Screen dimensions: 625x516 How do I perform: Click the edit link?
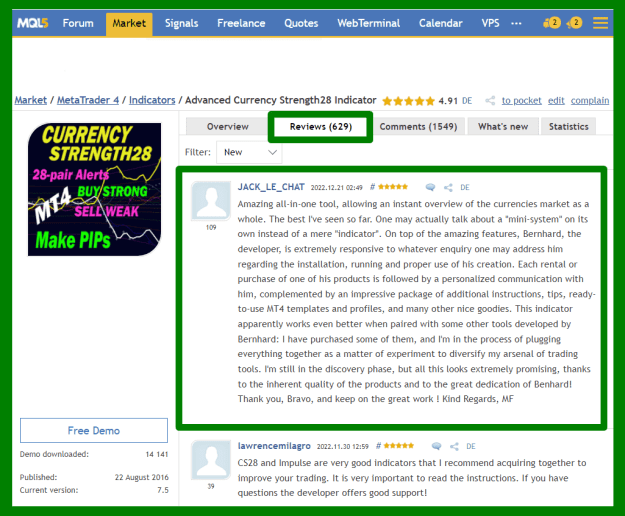556,100
